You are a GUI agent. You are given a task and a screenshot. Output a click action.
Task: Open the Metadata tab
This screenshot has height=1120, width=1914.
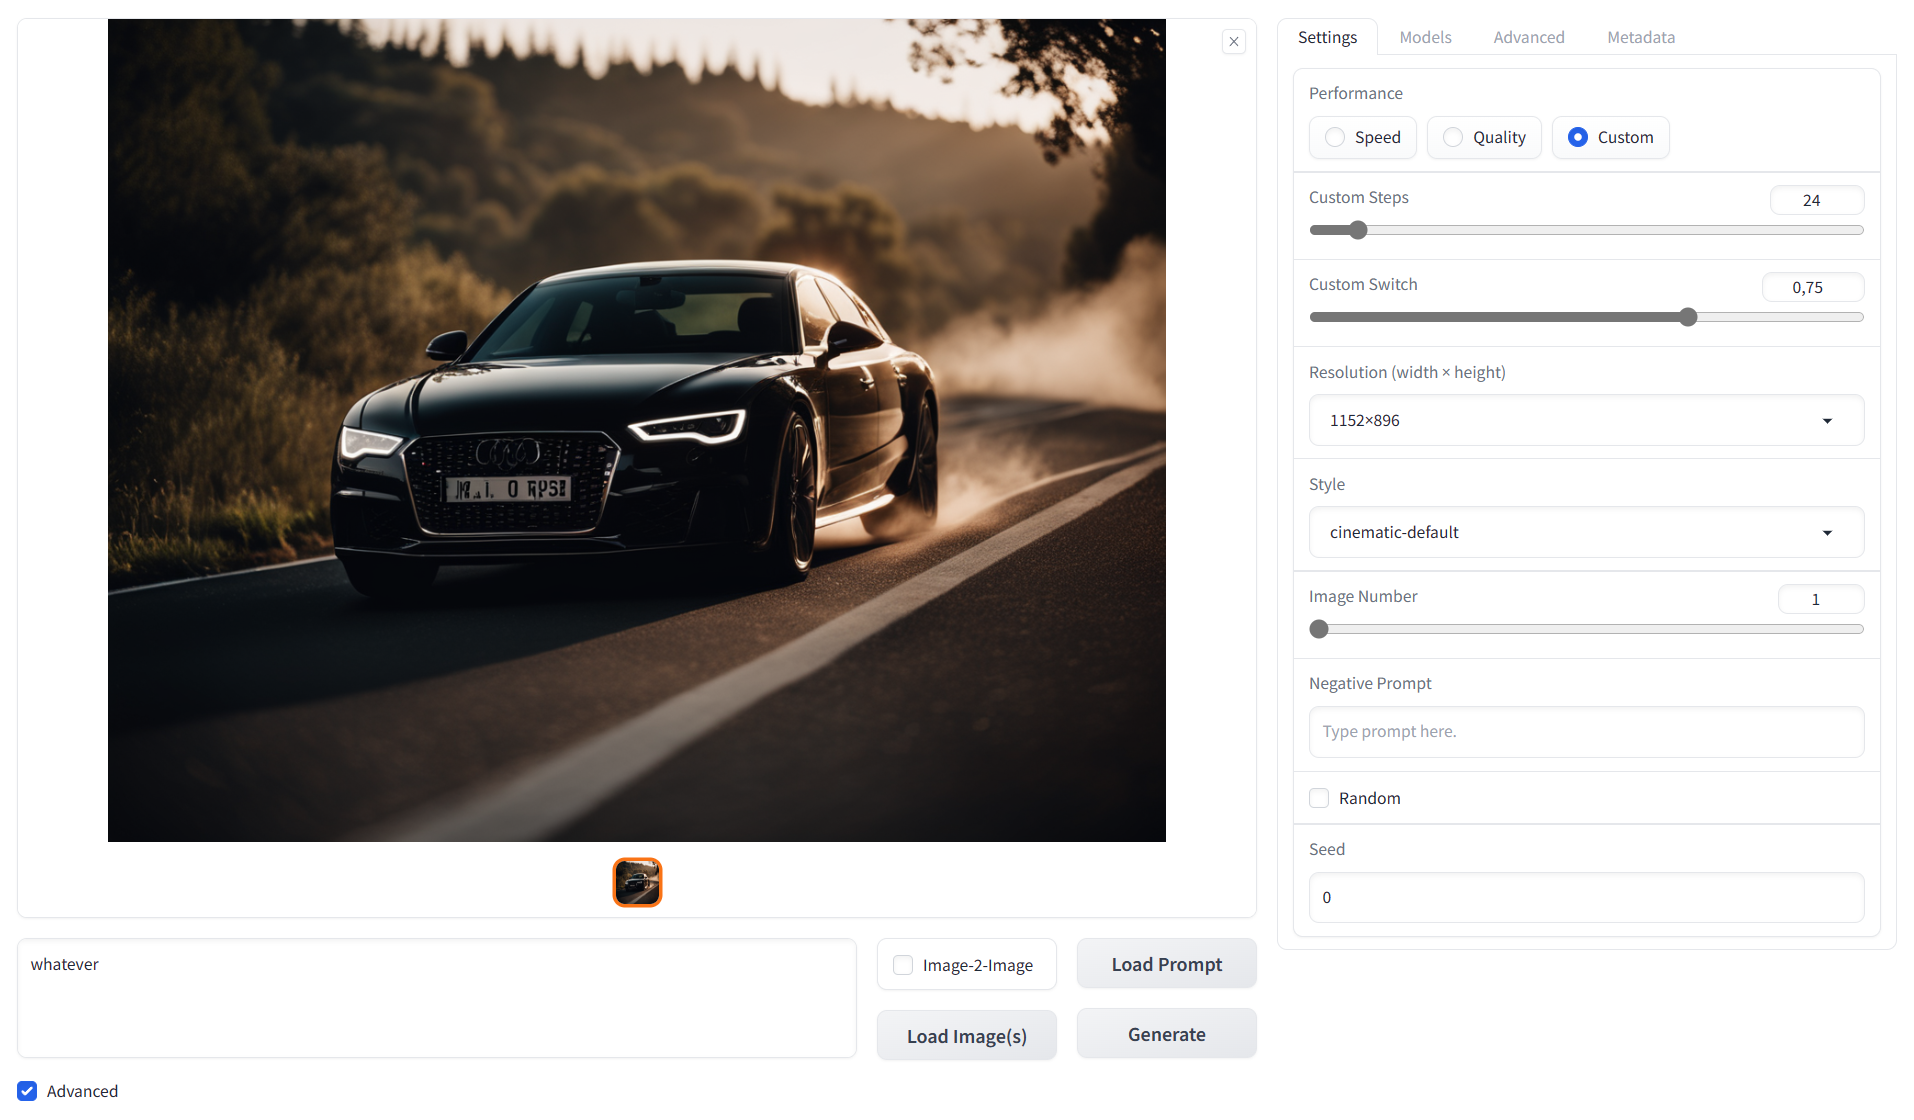point(1641,37)
